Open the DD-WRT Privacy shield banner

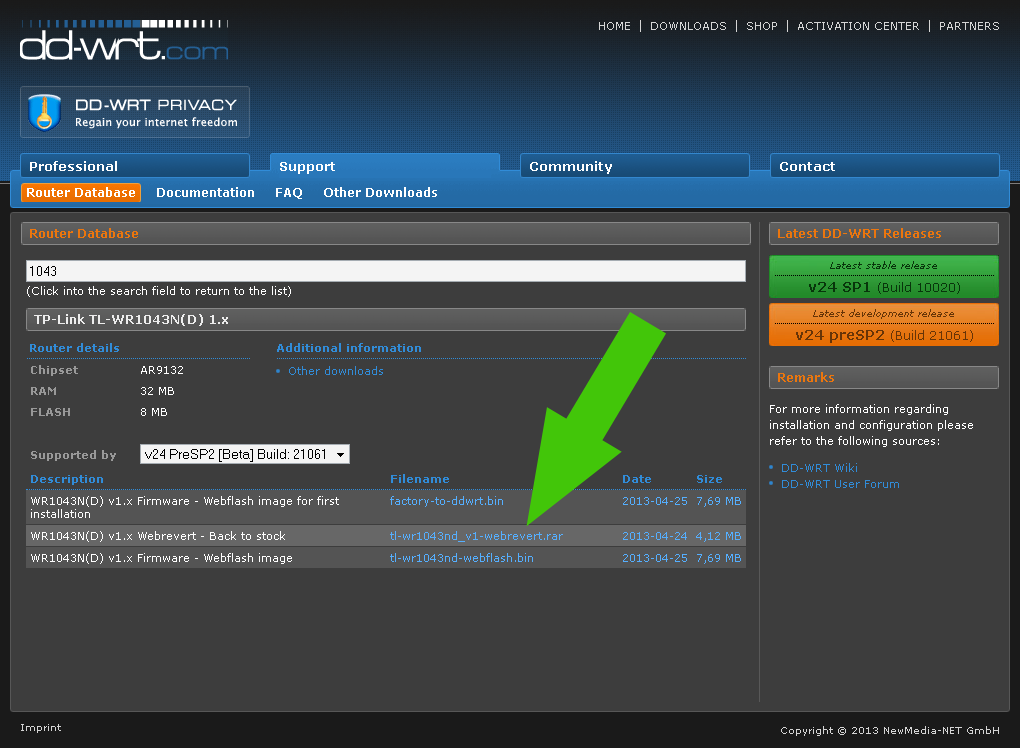coord(135,112)
